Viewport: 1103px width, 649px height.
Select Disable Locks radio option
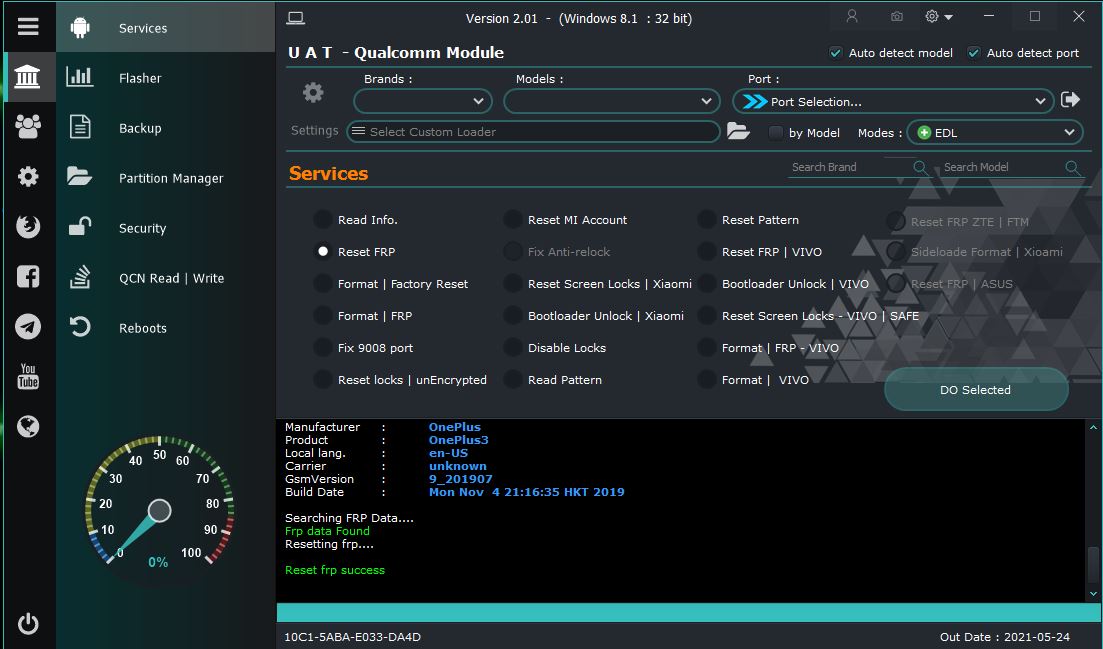point(512,347)
